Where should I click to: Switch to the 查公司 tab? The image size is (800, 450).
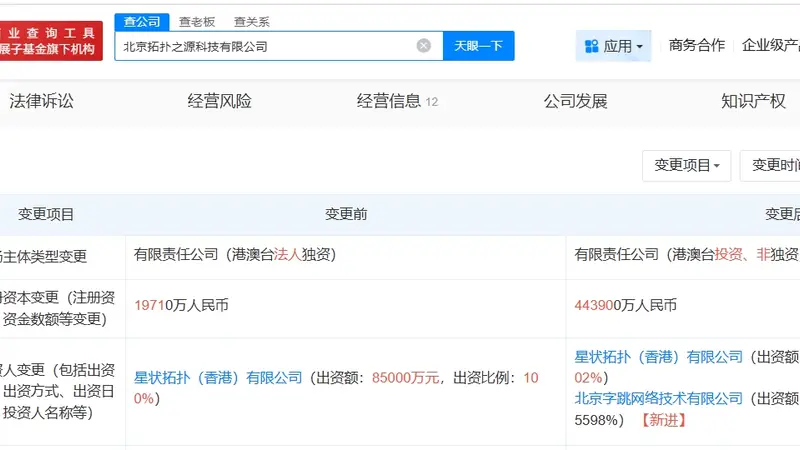tap(142, 22)
